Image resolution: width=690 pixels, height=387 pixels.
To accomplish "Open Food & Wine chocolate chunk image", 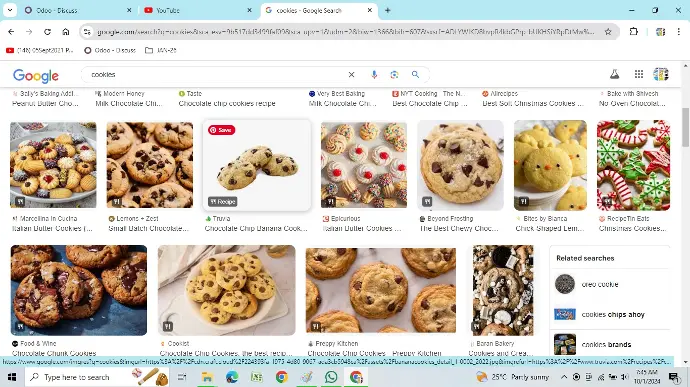I will (79, 290).
